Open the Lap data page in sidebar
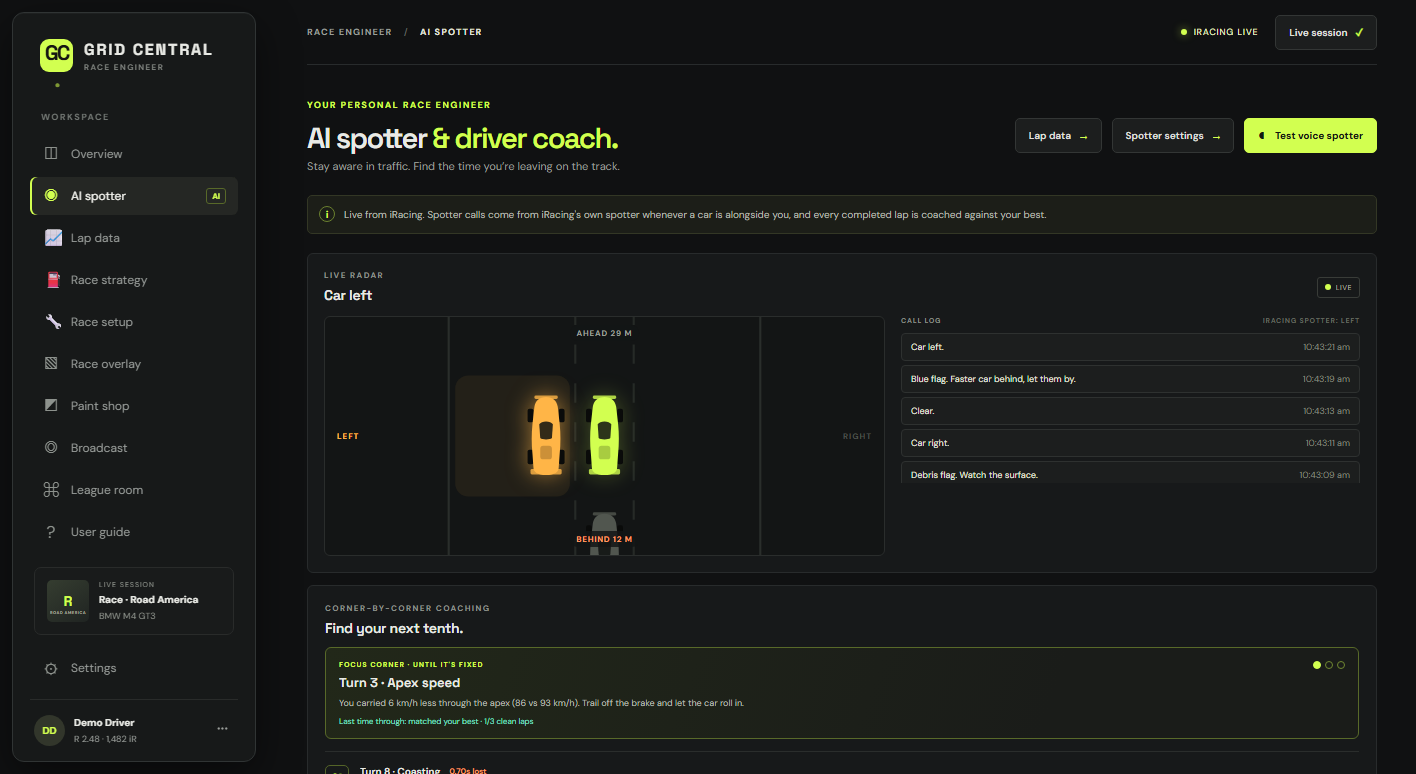Image resolution: width=1416 pixels, height=774 pixels. (x=134, y=238)
